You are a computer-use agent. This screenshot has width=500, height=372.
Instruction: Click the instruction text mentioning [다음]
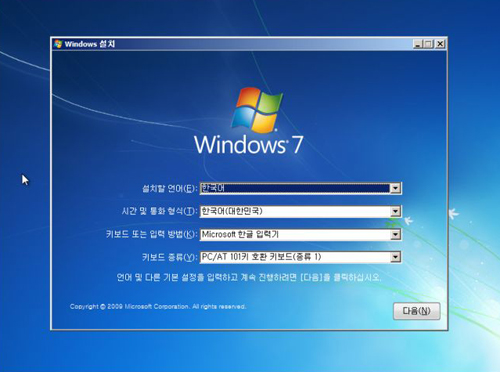tap(249, 277)
